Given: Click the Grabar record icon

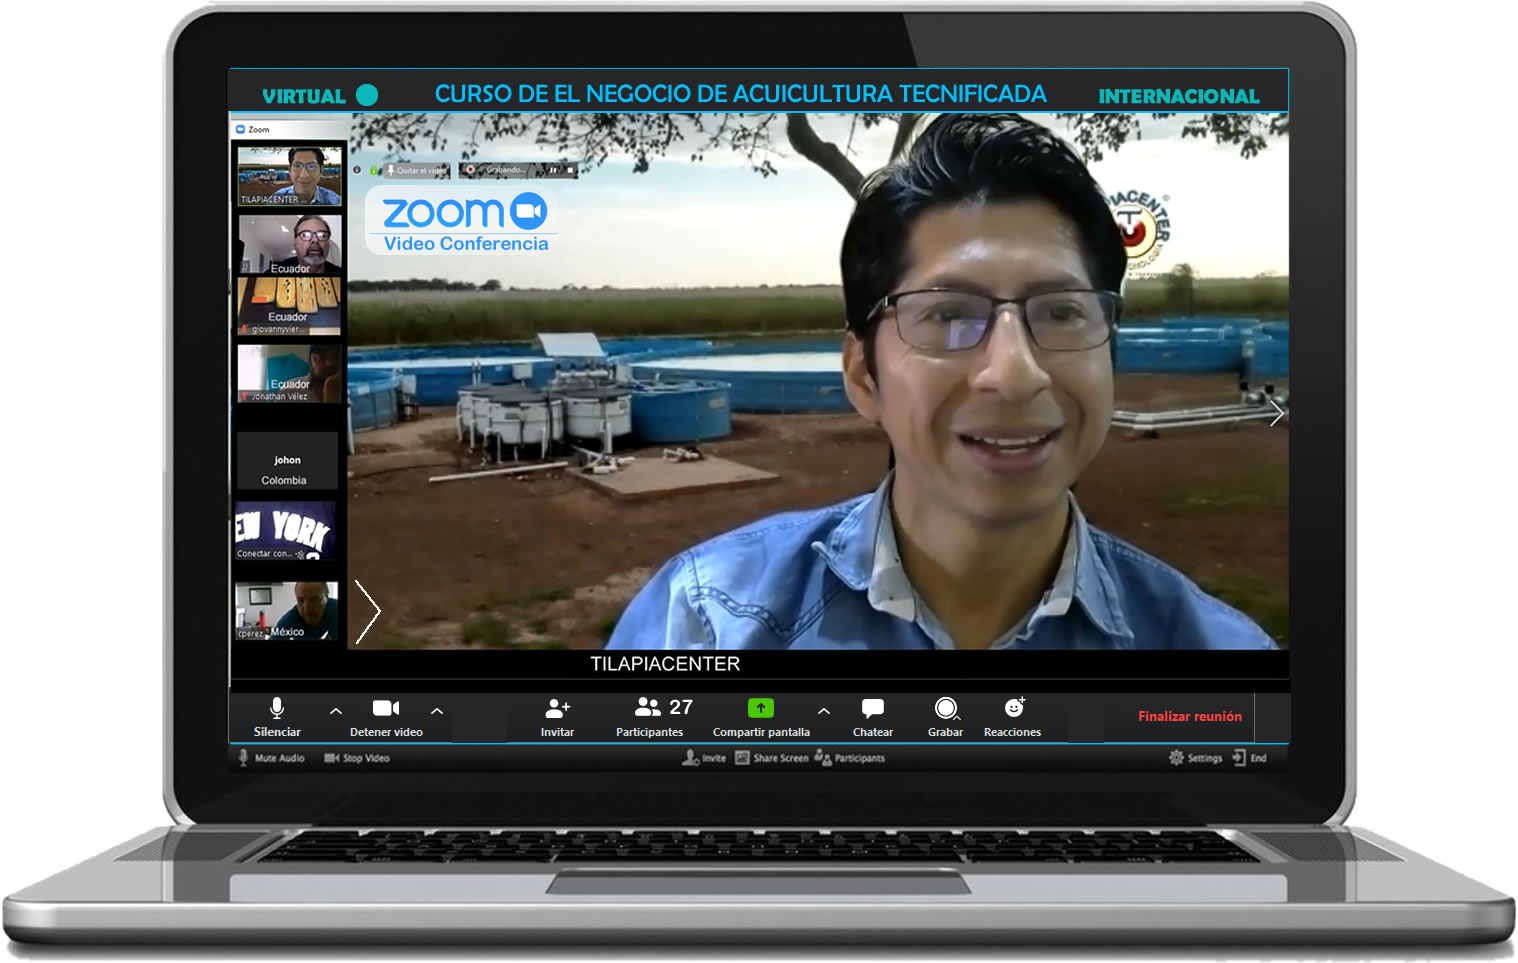Looking at the screenshot, I should click(946, 708).
